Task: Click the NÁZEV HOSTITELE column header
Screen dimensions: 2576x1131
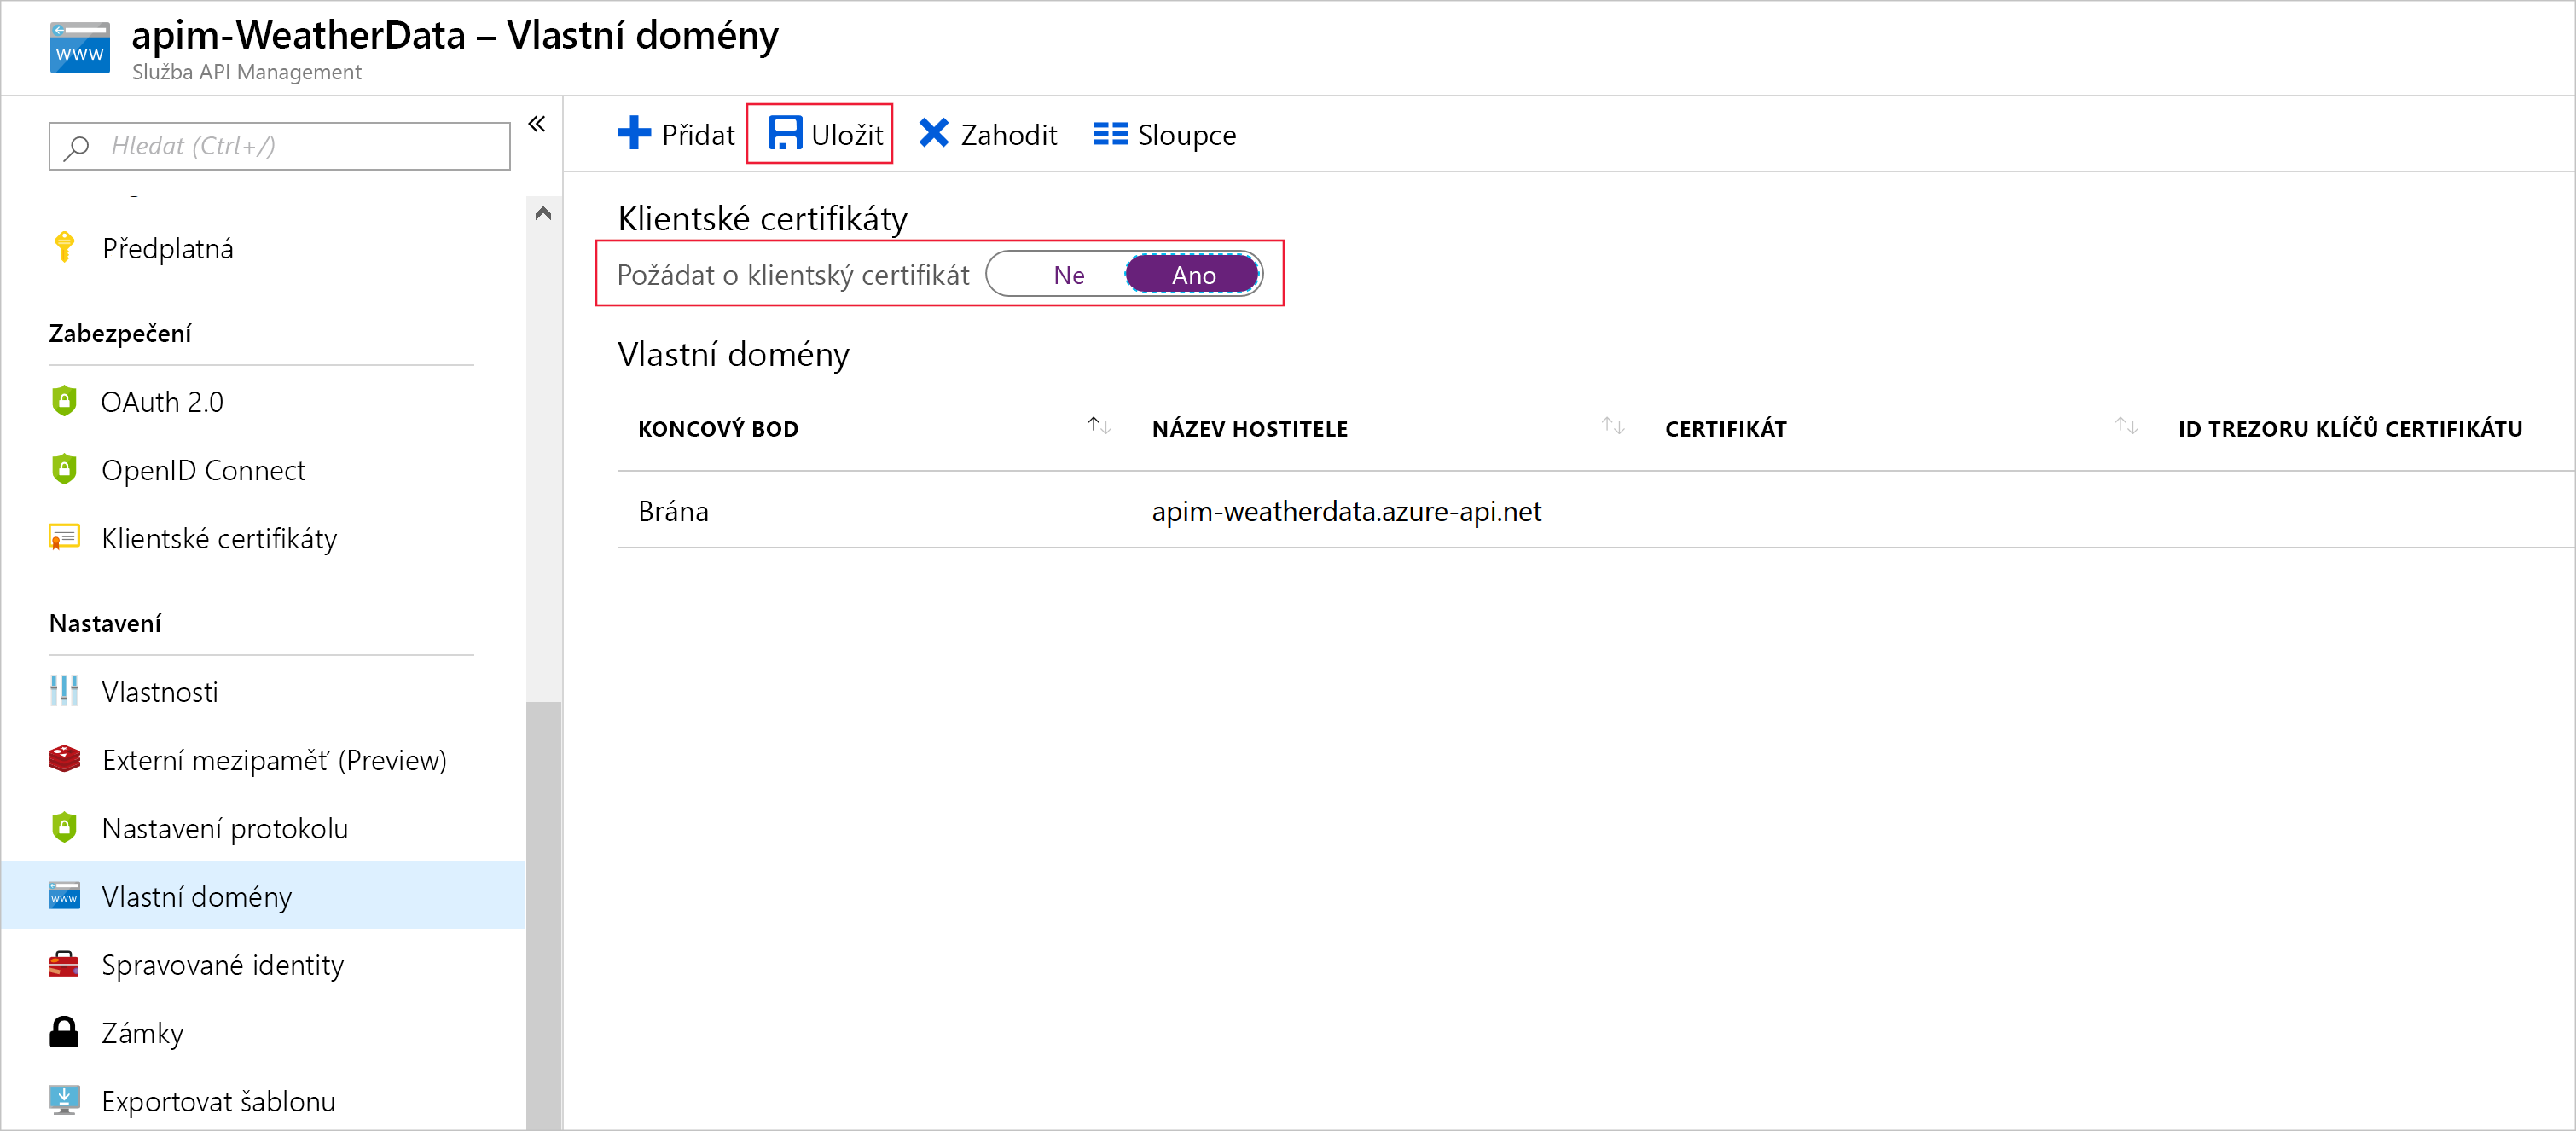Action: pos(1249,429)
